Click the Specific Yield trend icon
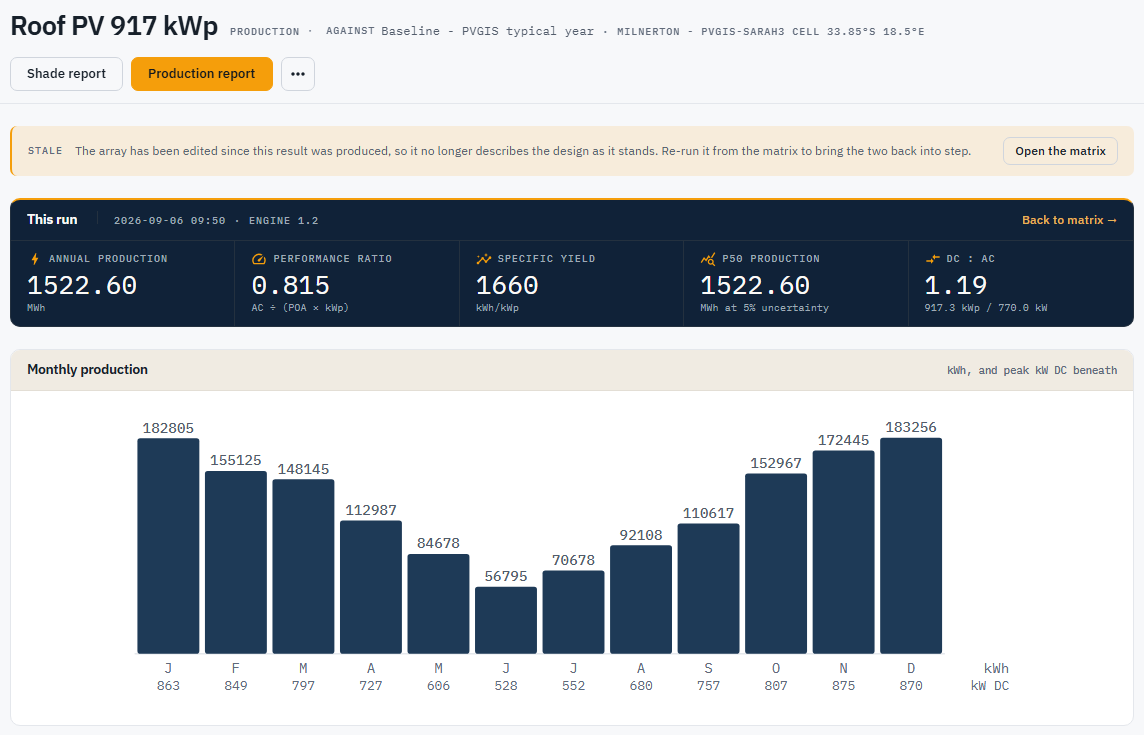1144x735 pixels. click(x=483, y=259)
